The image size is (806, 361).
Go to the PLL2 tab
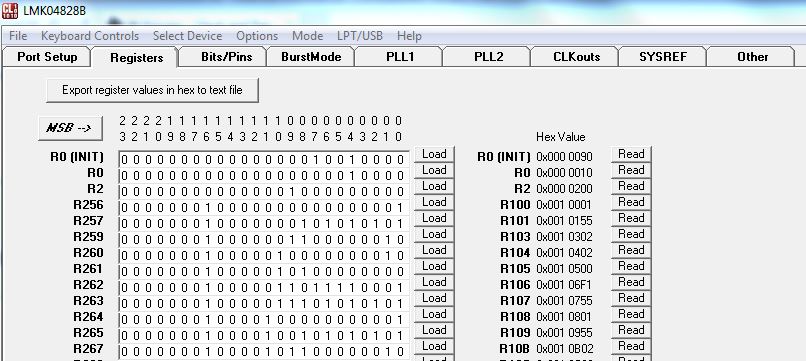click(x=488, y=57)
